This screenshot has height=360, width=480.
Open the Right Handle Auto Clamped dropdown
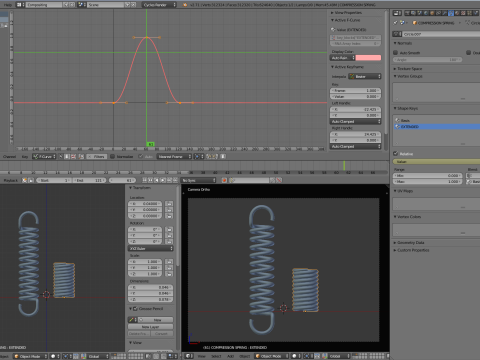tap(355, 146)
